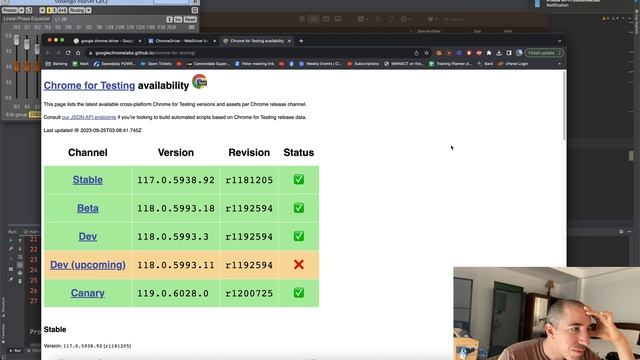The height and width of the screenshot is (360, 640).
Task: Jump to the Canary channel link
Action: click(x=88, y=293)
